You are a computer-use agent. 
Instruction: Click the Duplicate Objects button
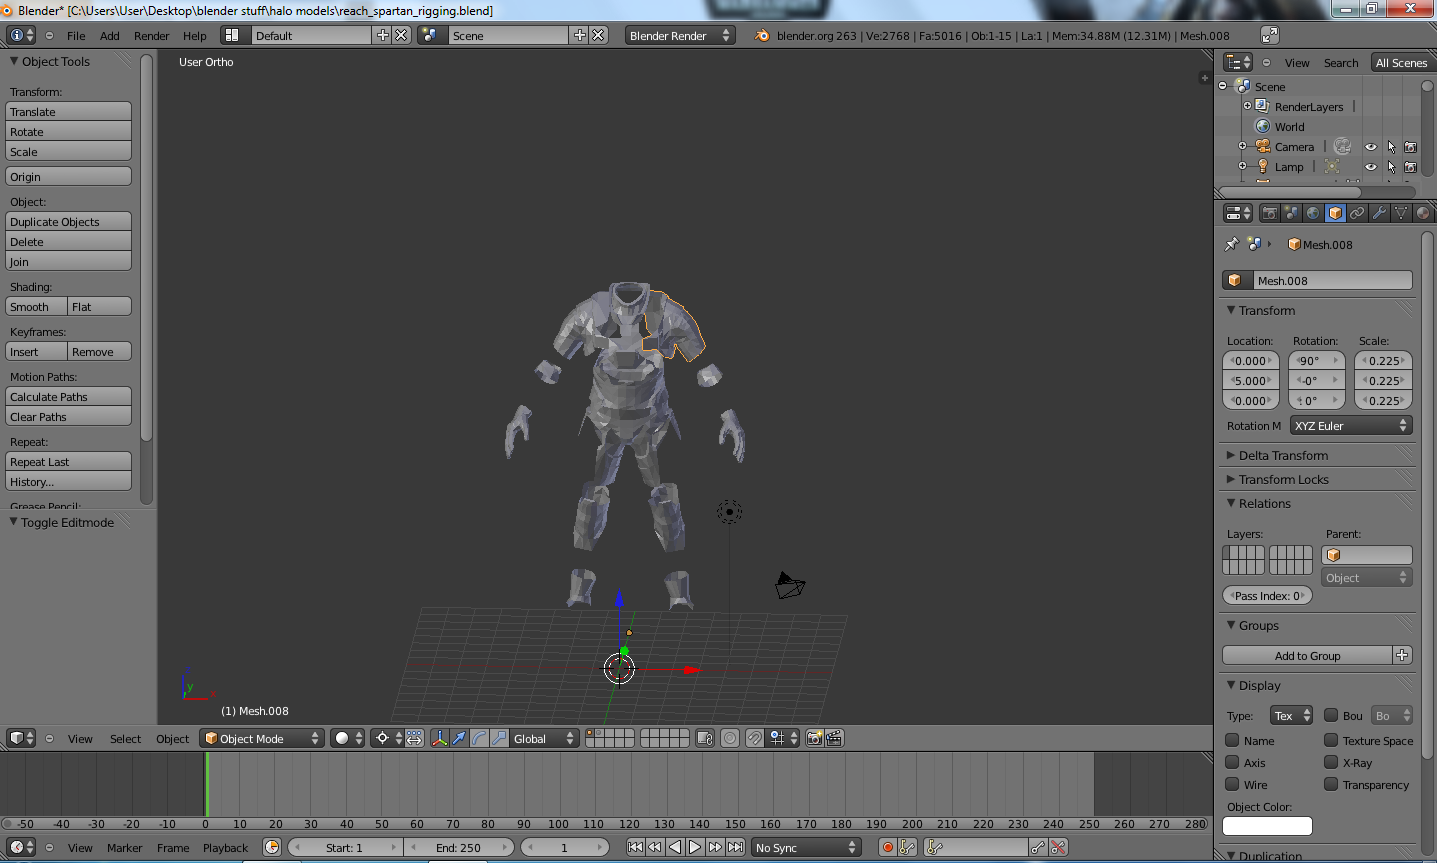coord(68,222)
